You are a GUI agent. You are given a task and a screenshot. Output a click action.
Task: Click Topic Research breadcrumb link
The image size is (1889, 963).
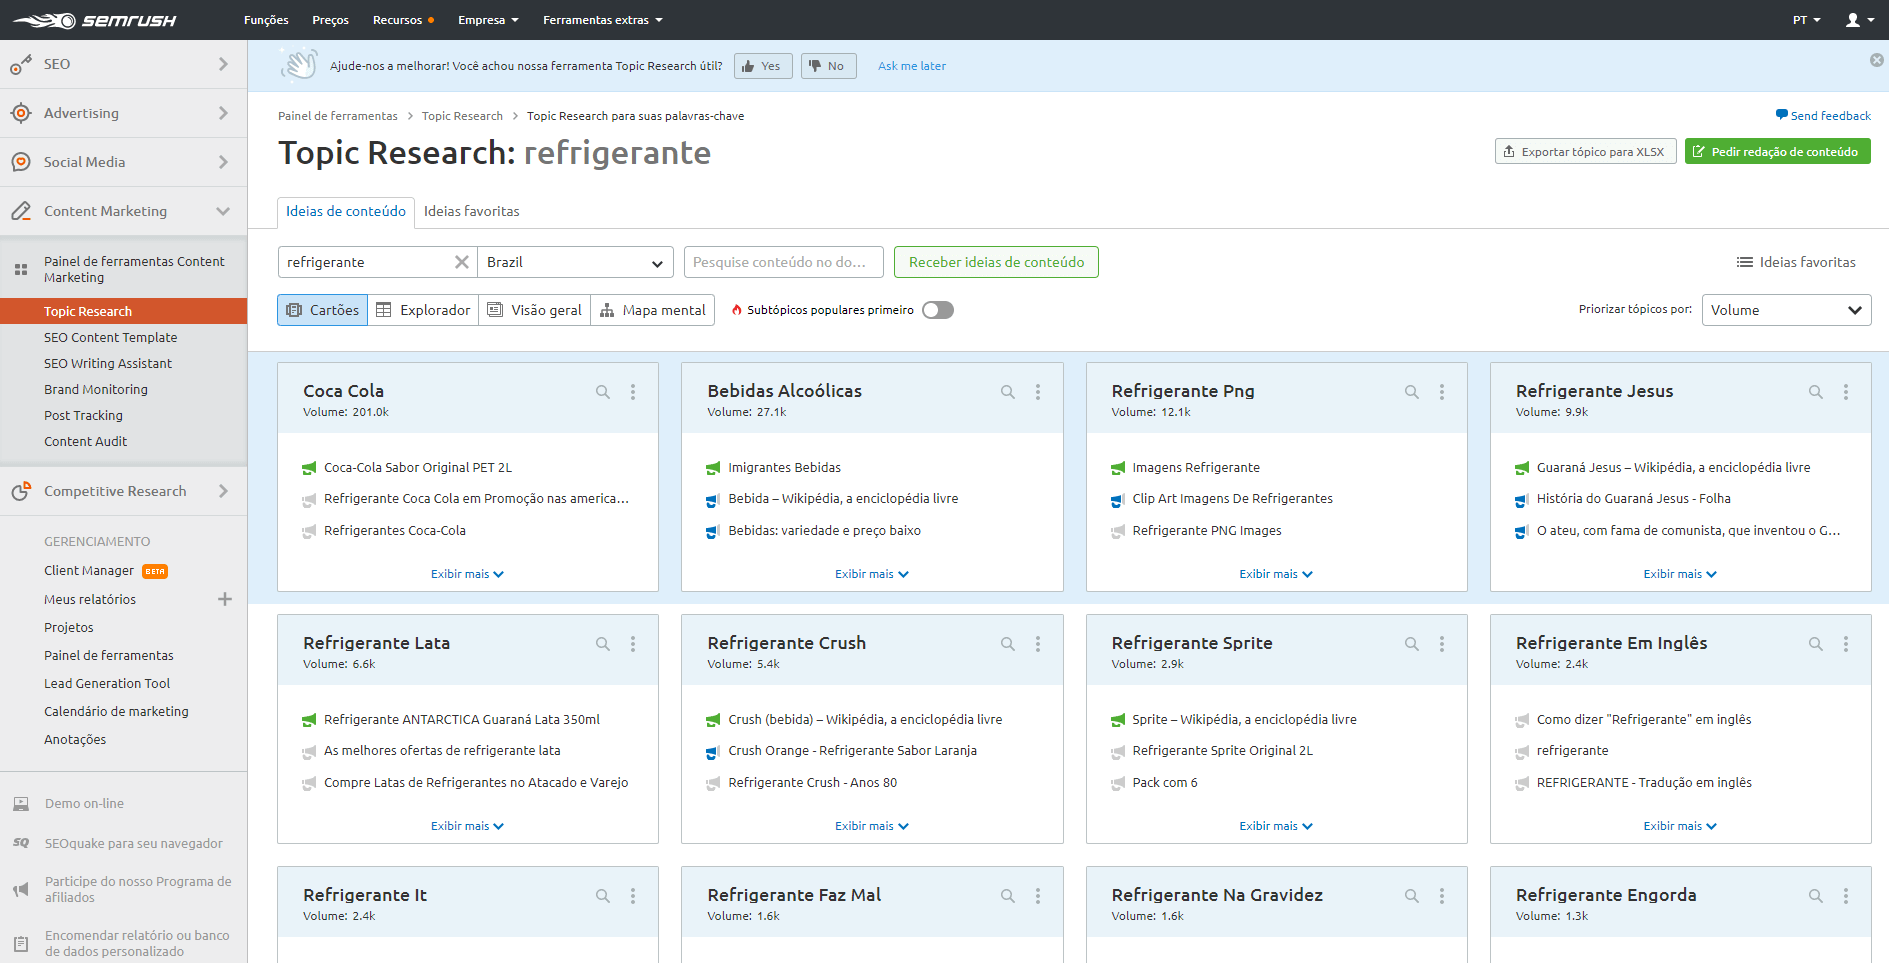pyautogui.click(x=462, y=116)
